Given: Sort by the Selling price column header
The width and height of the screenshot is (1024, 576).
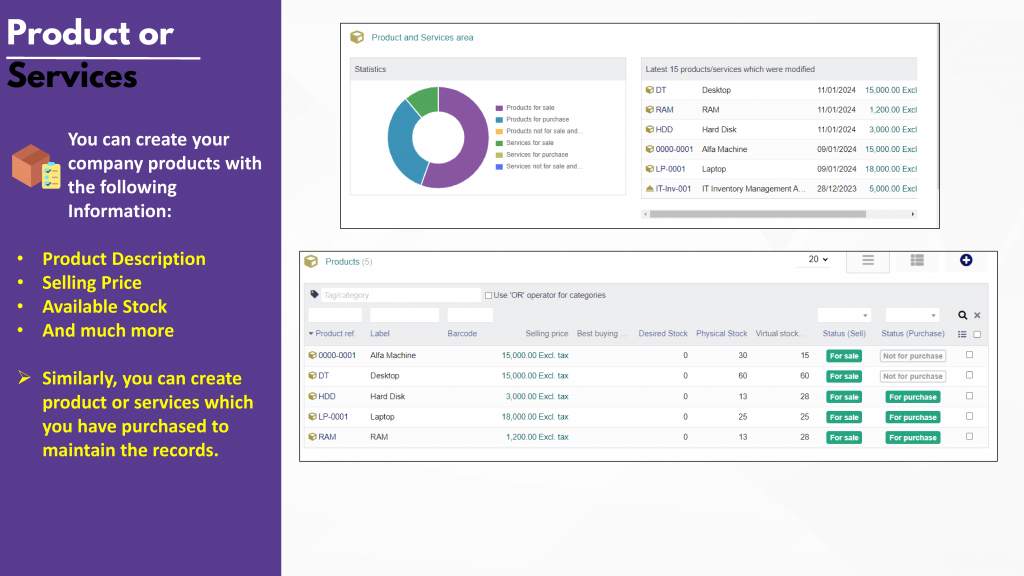Looking at the screenshot, I should (546, 333).
